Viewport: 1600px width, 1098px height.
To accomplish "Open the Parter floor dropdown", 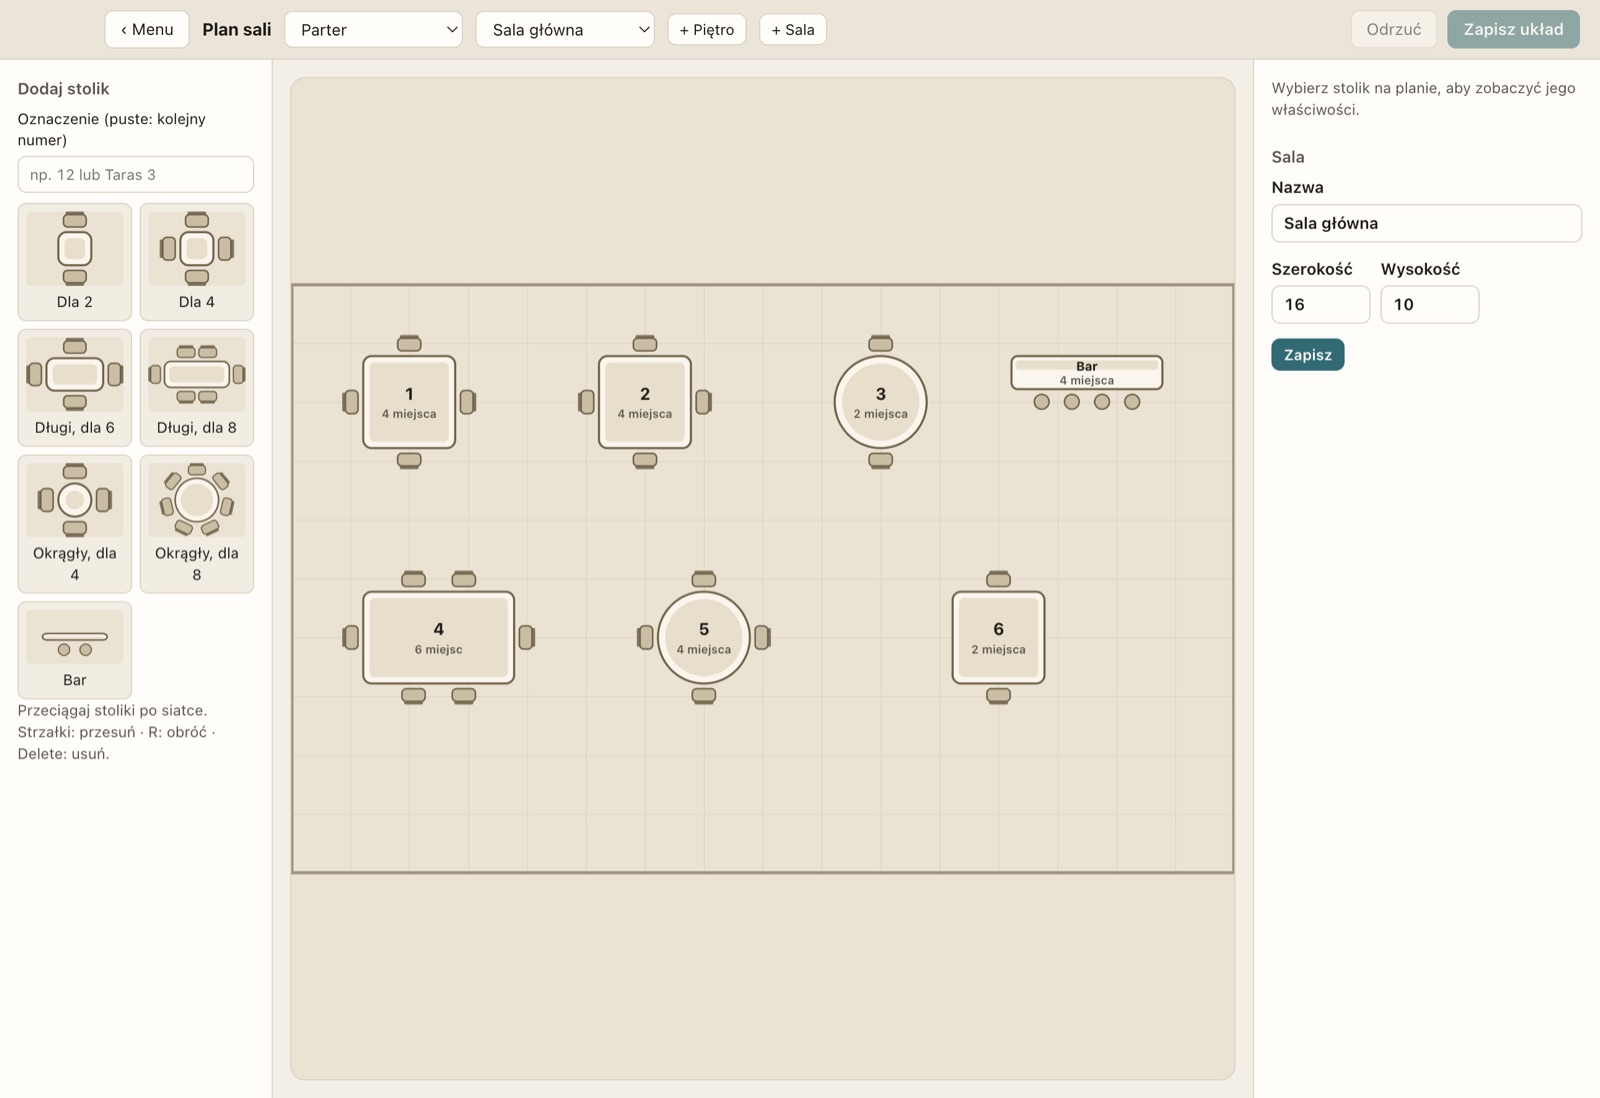I will tap(374, 30).
